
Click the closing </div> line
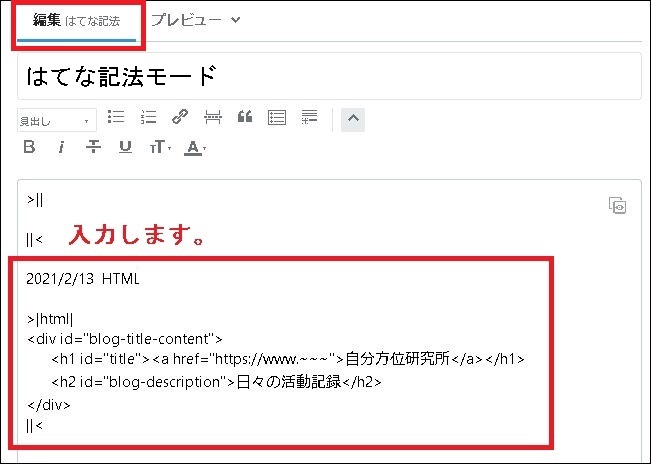(x=48, y=405)
